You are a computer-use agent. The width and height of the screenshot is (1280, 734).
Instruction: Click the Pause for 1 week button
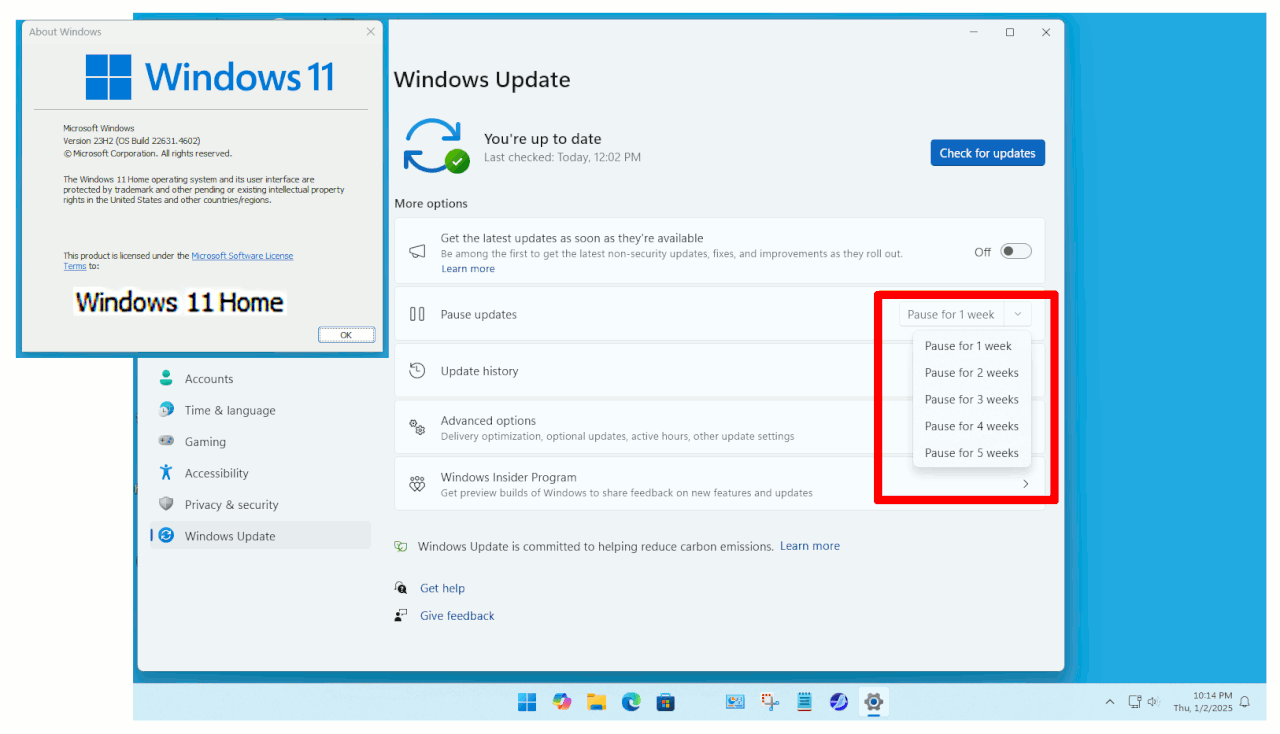pos(951,314)
